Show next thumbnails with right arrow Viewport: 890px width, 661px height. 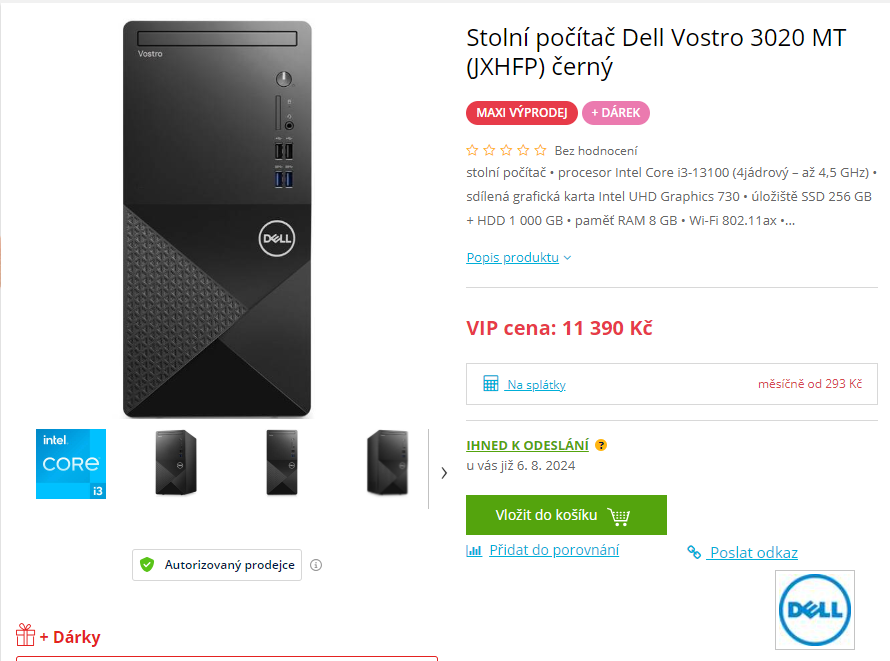[444, 472]
